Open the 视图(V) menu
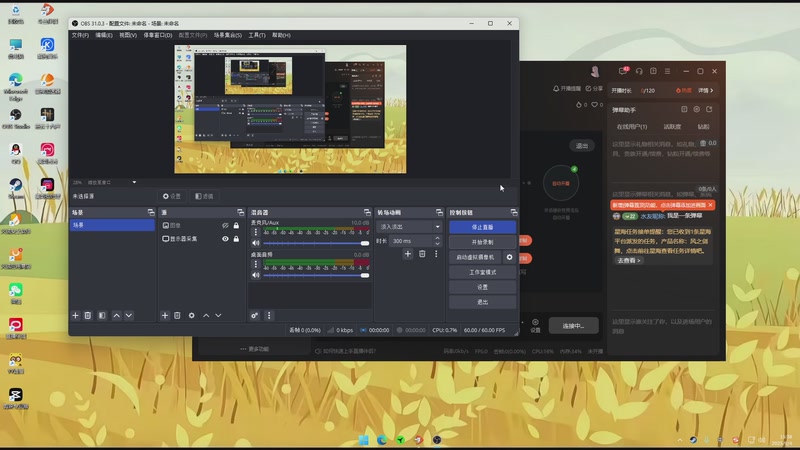Image resolution: width=800 pixels, height=450 pixels. tap(128, 35)
